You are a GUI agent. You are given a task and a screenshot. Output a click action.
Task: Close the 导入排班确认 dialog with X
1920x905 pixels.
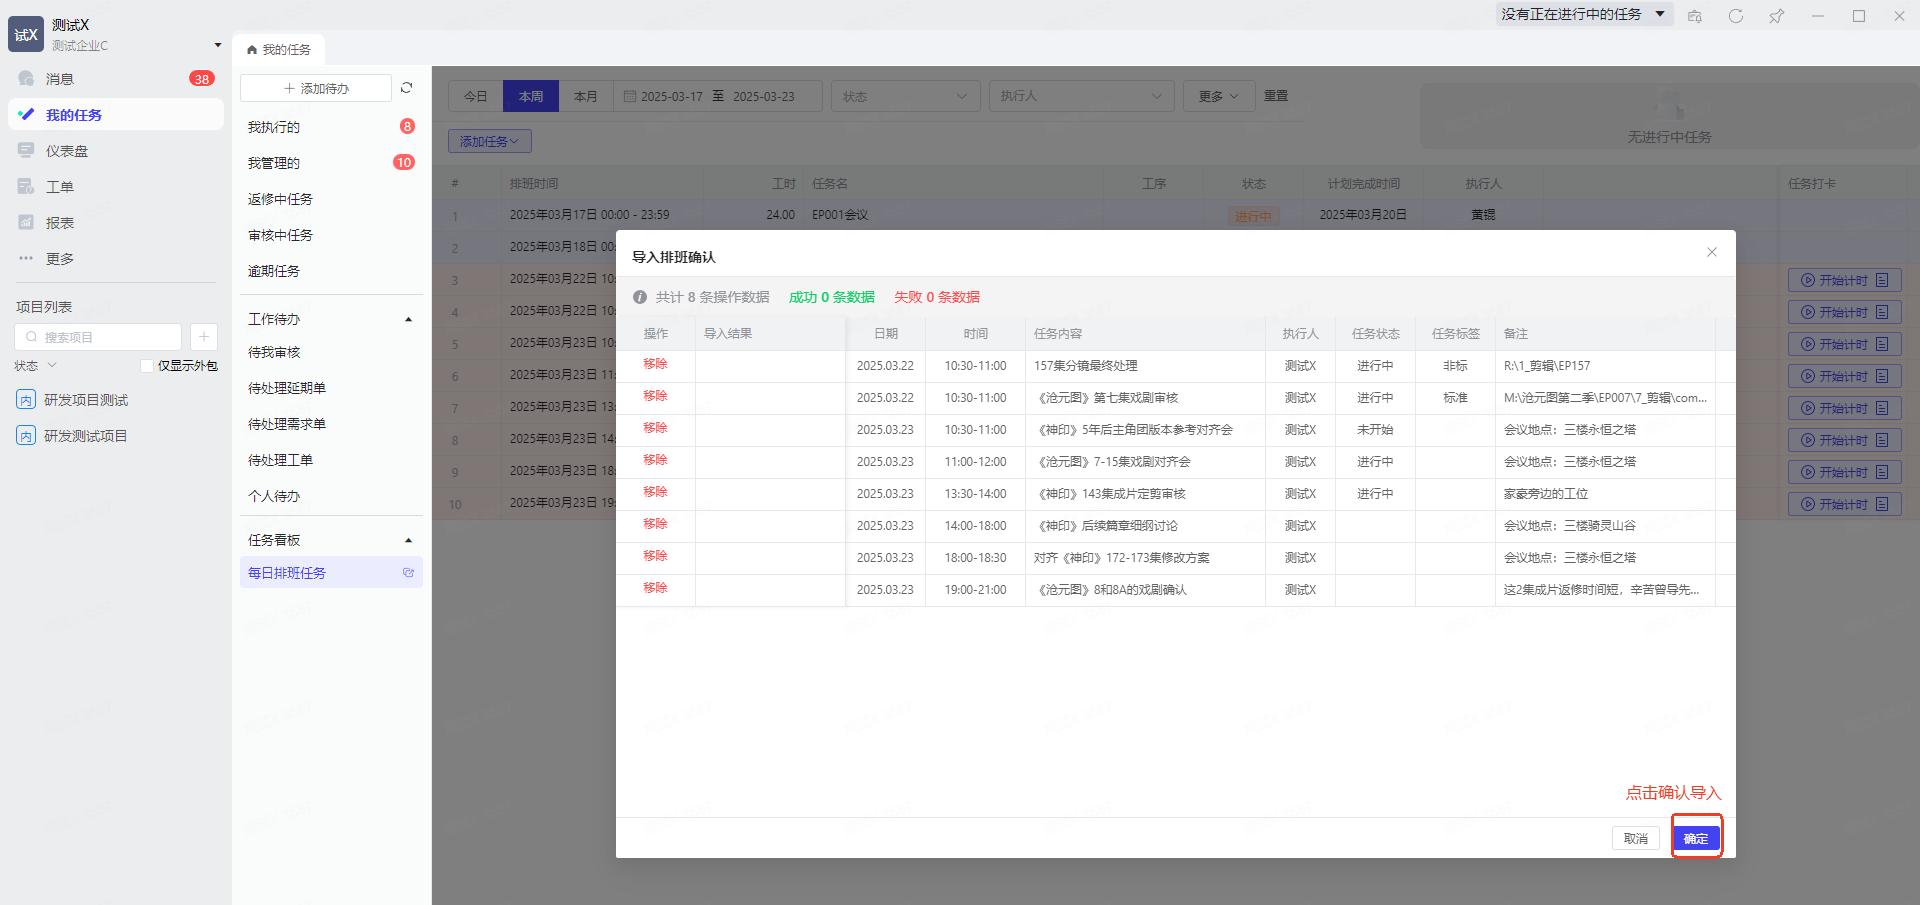pos(1712,252)
